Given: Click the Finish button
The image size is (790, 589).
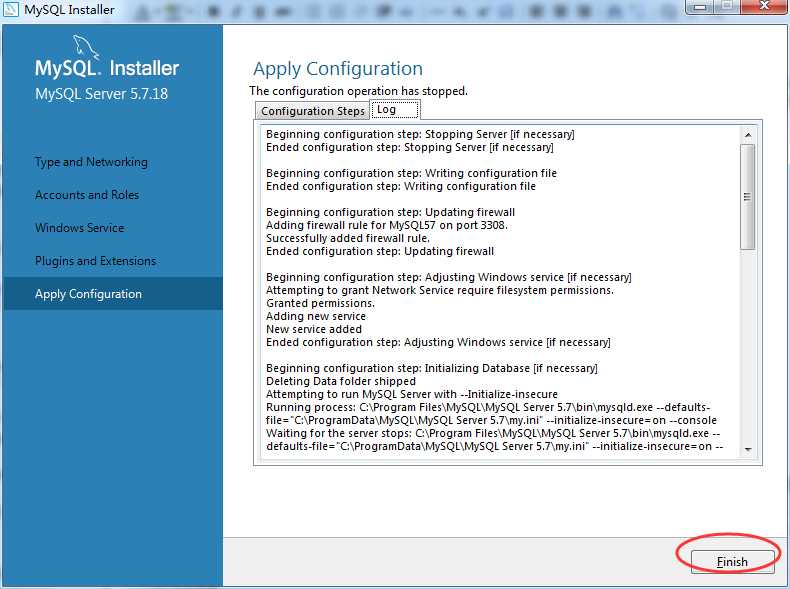Looking at the screenshot, I should pyautogui.click(x=732, y=561).
